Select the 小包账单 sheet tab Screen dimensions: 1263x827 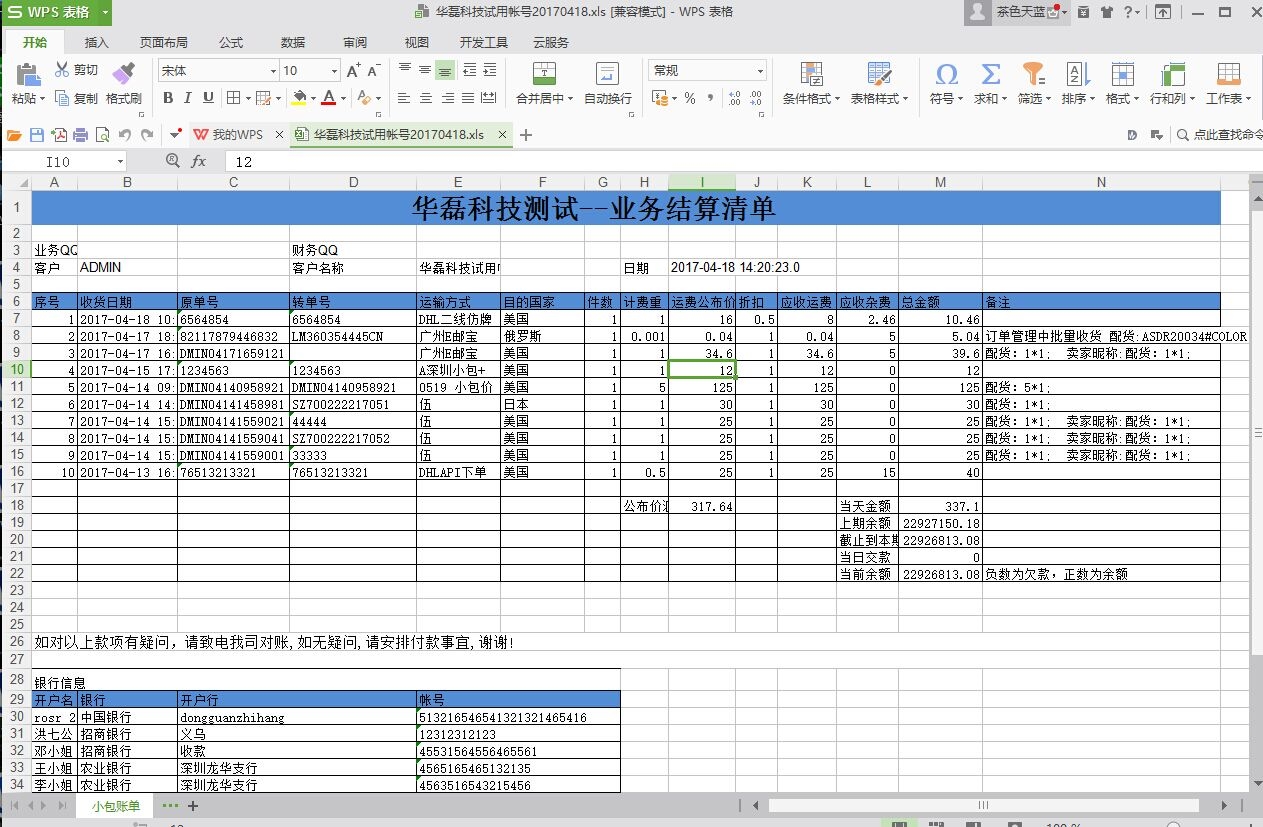coord(116,806)
